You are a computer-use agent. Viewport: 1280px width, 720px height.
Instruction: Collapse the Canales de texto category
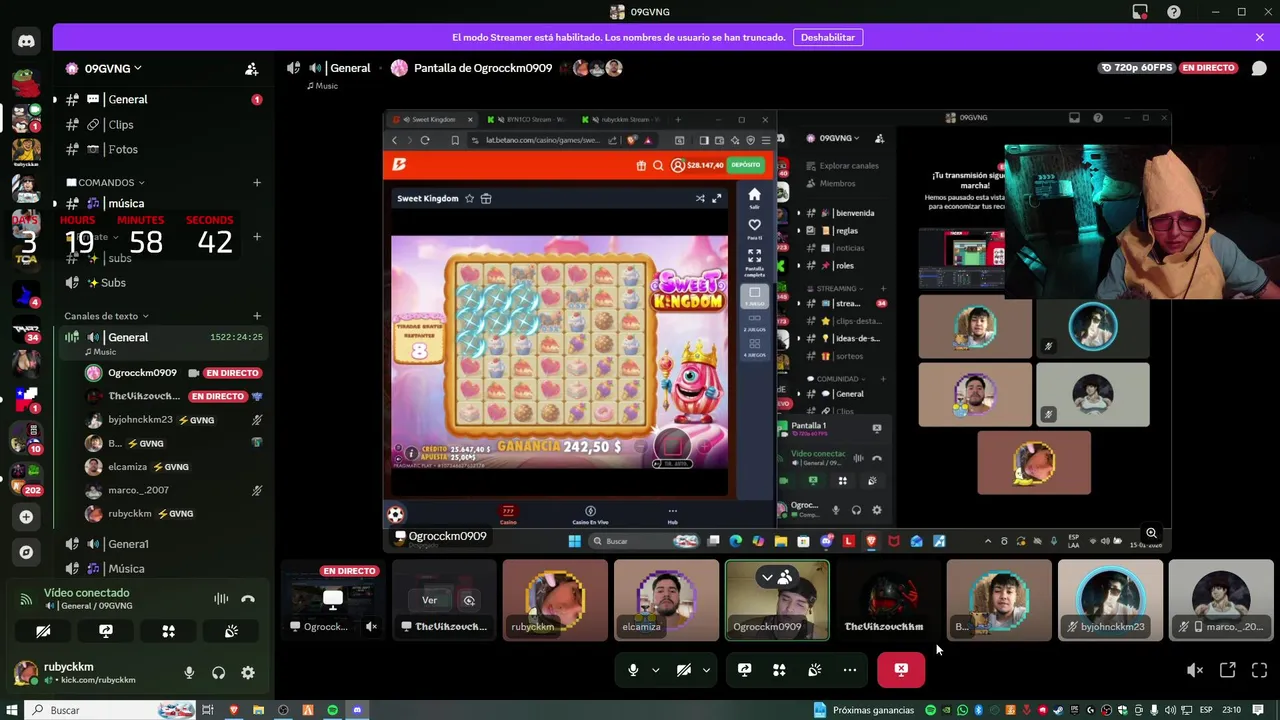[x=106, y=316]
